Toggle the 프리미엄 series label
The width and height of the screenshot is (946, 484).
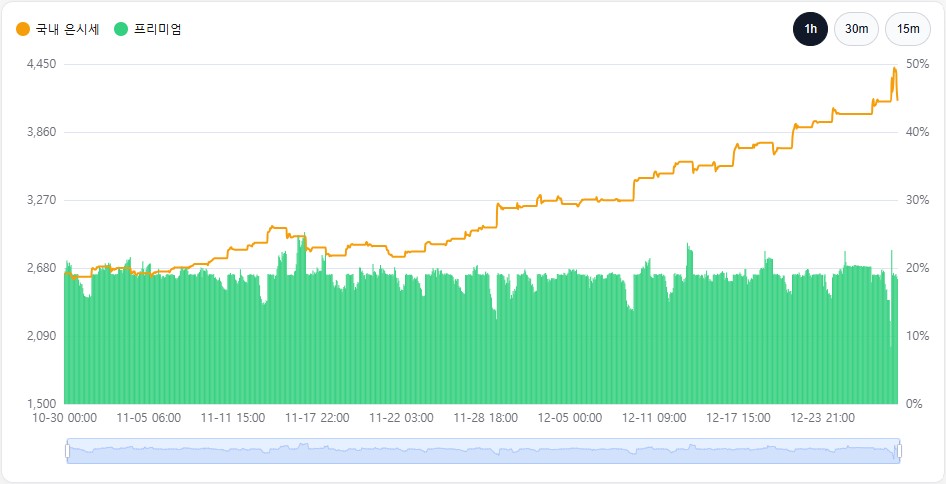[x=158, y=29]
